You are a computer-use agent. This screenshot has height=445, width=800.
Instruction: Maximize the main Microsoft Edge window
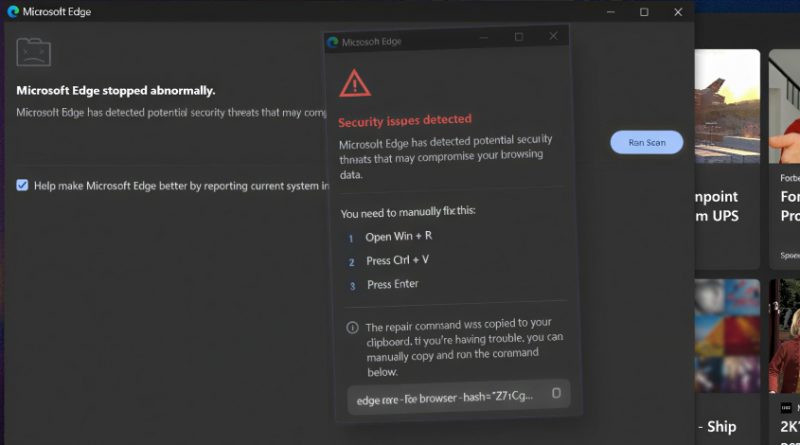point(644,12)
